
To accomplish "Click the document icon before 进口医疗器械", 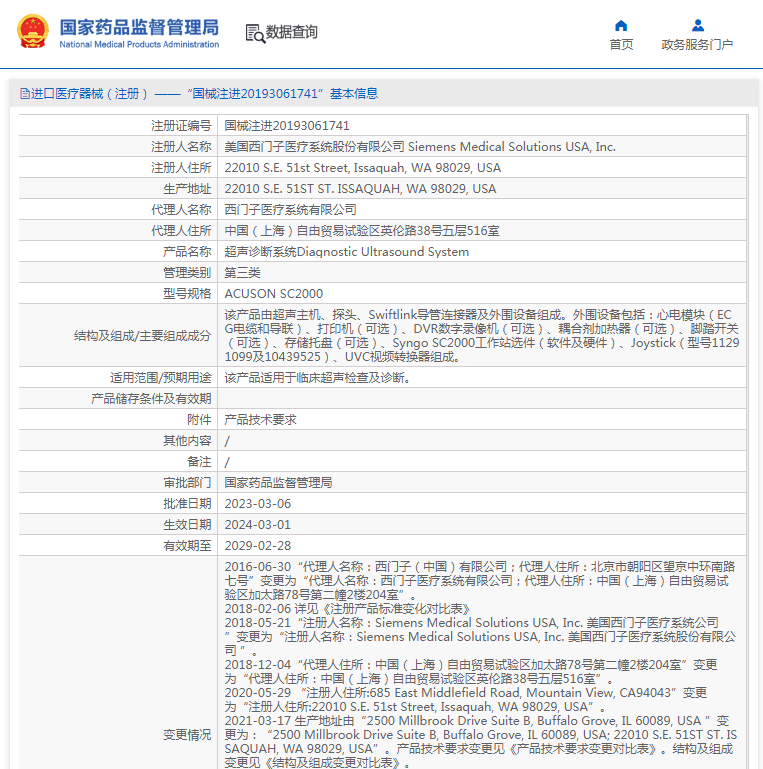I will (x=25, y=93).
